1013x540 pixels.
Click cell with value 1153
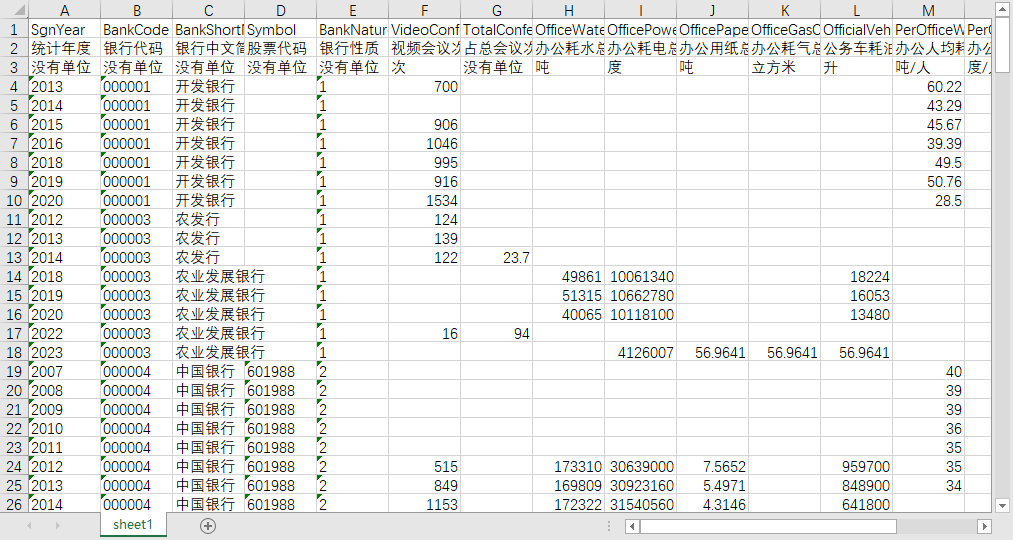424,504
